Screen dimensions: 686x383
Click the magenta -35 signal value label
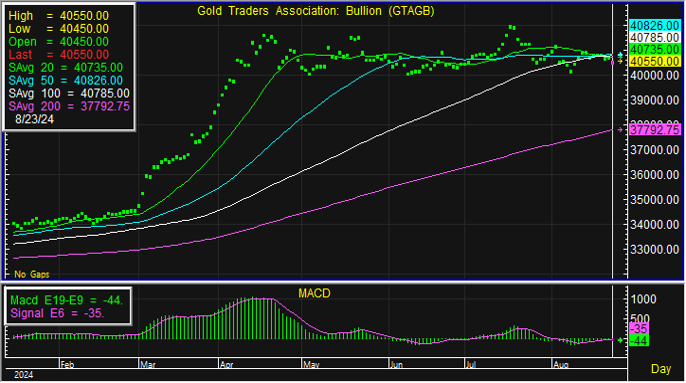[639, 329]
